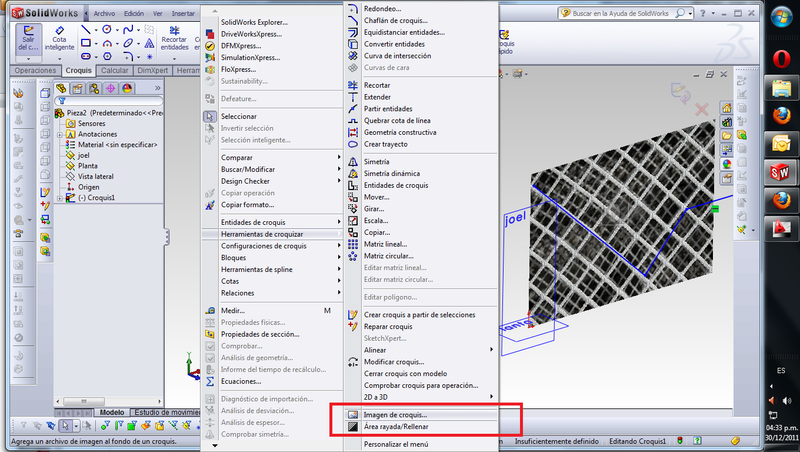Click Personalizar el menú entry
800x452 pixels.
click(396, 444)
